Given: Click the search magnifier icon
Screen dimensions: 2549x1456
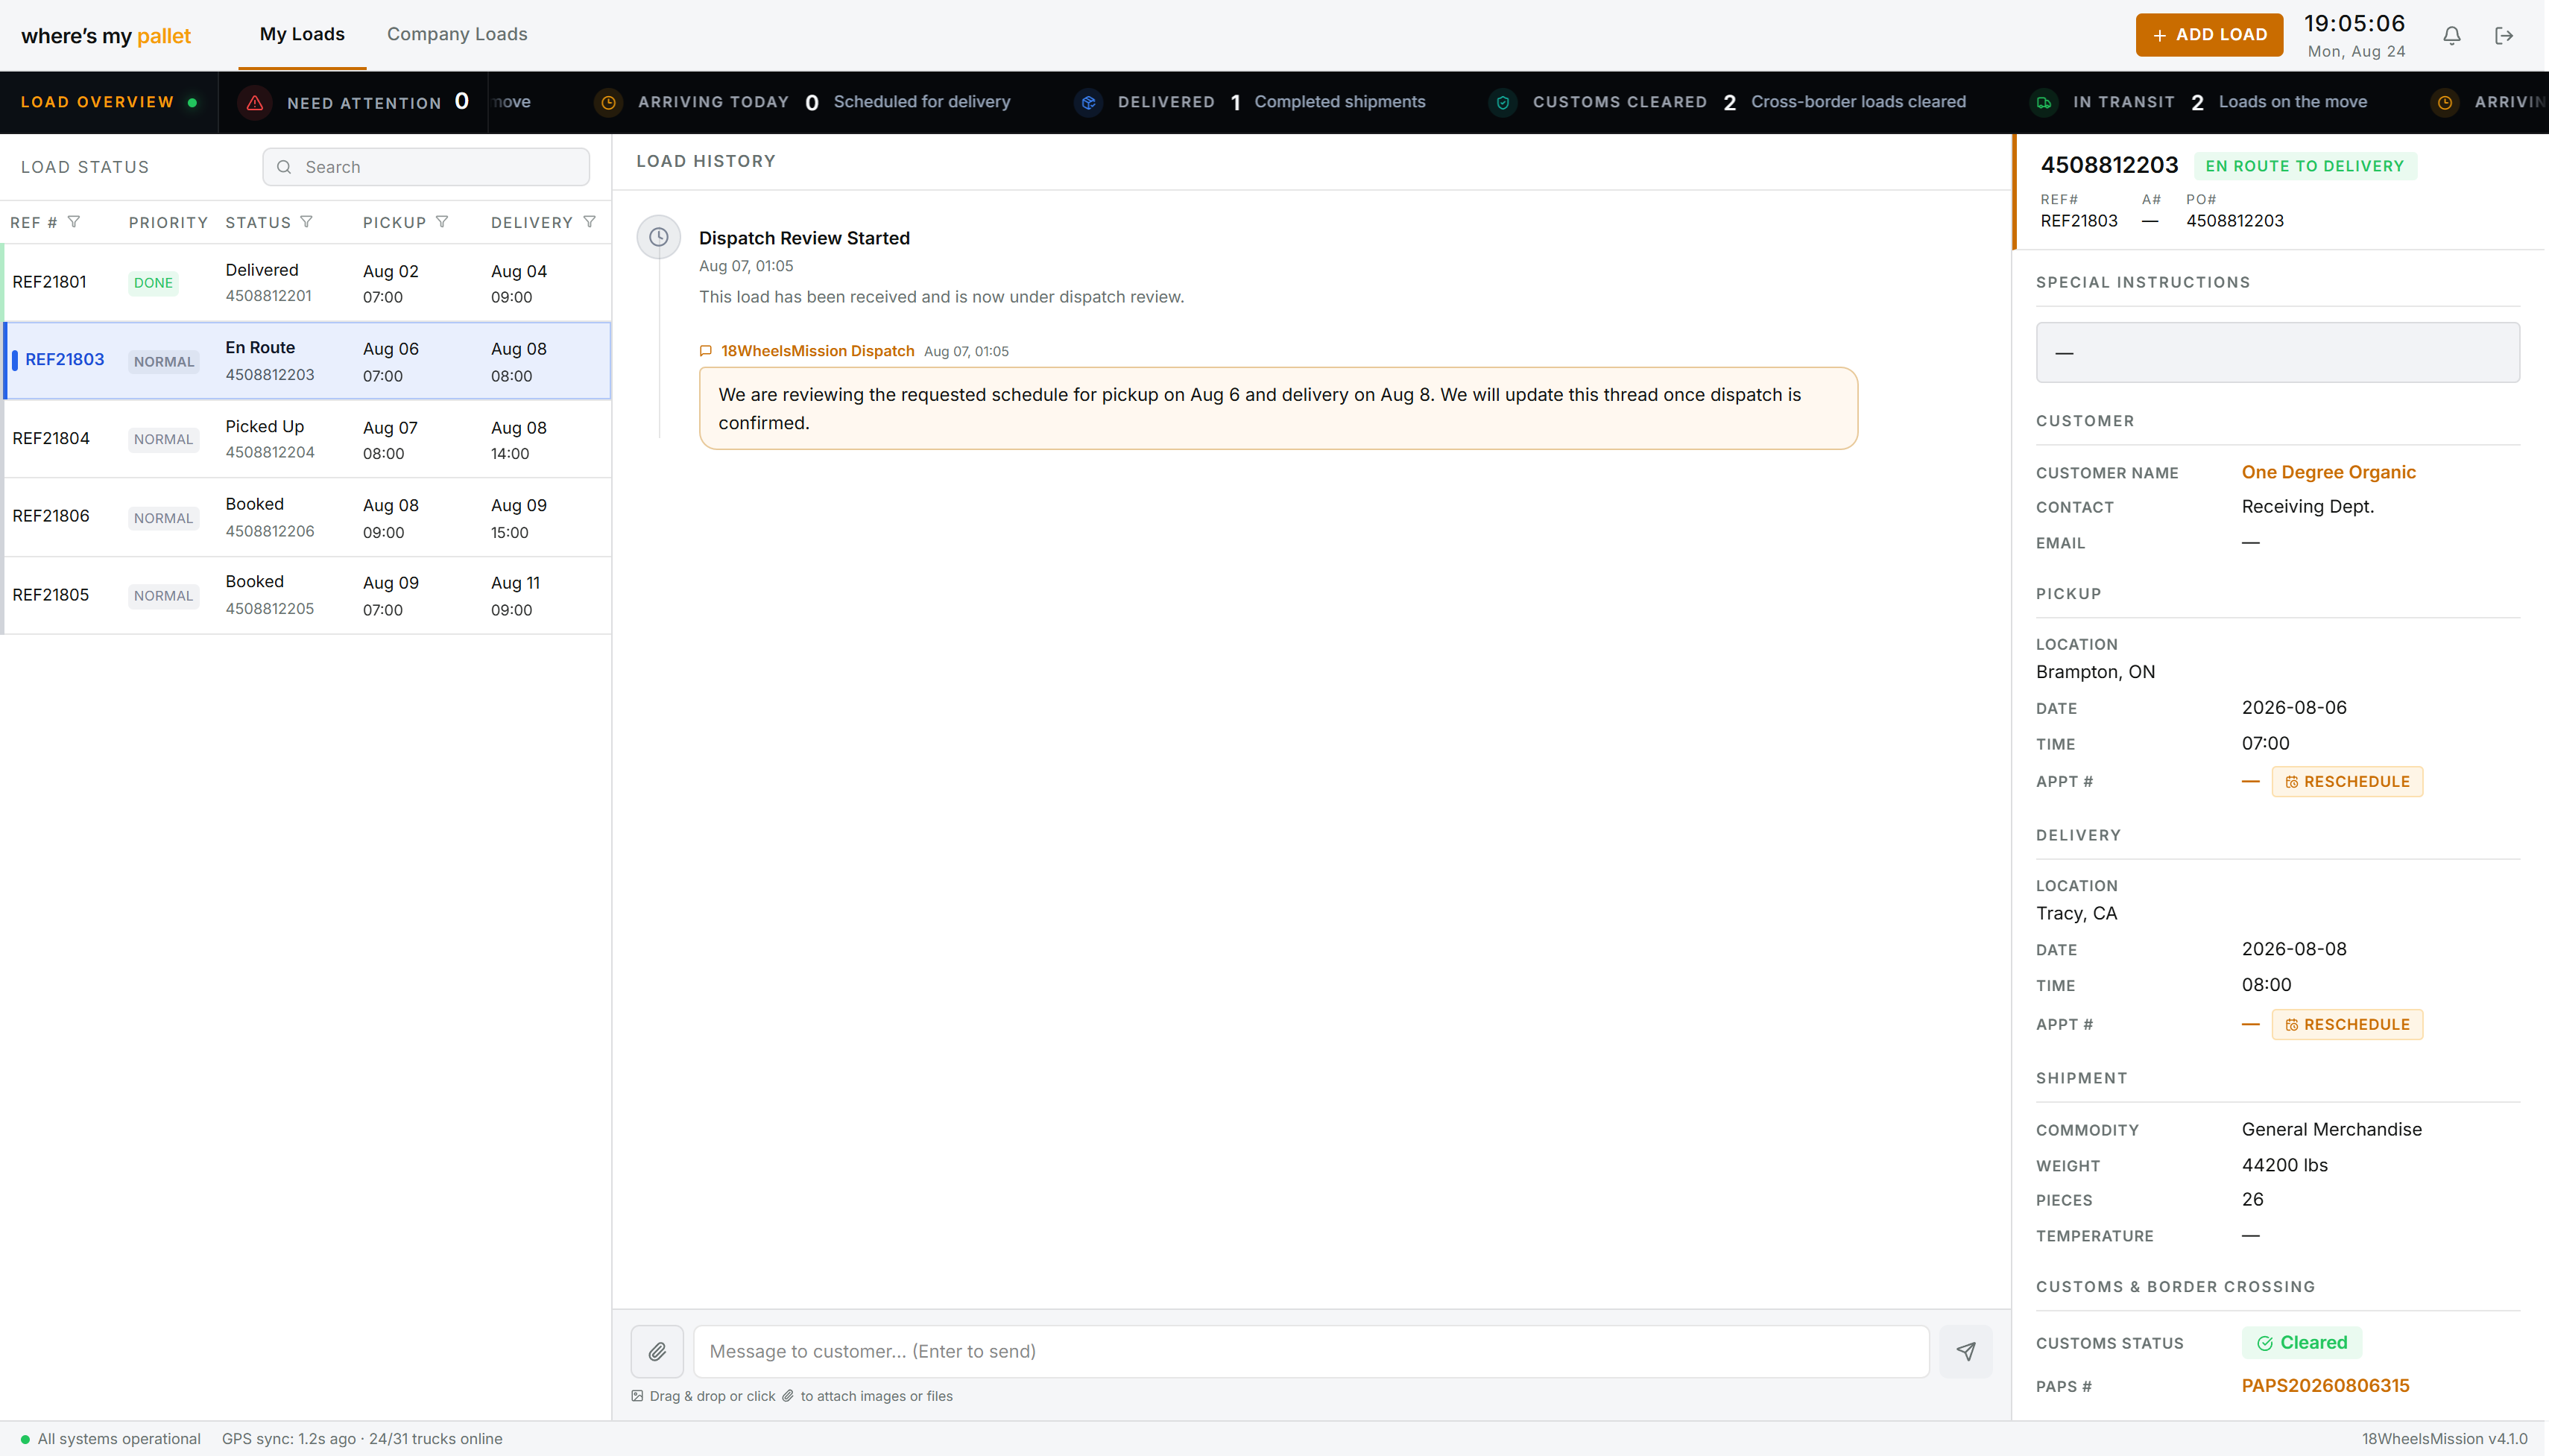Looking at the screenshot, I should pyautogui.click(x=284, y=167).
